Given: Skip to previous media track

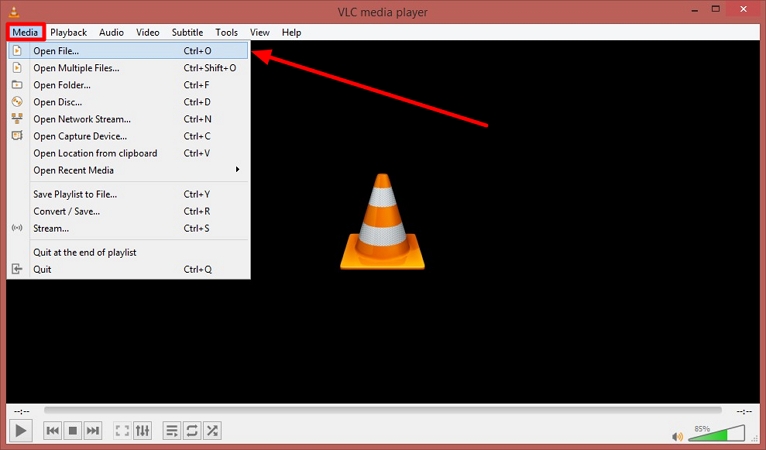Looking at the screenshot, I should click(53, 430).
